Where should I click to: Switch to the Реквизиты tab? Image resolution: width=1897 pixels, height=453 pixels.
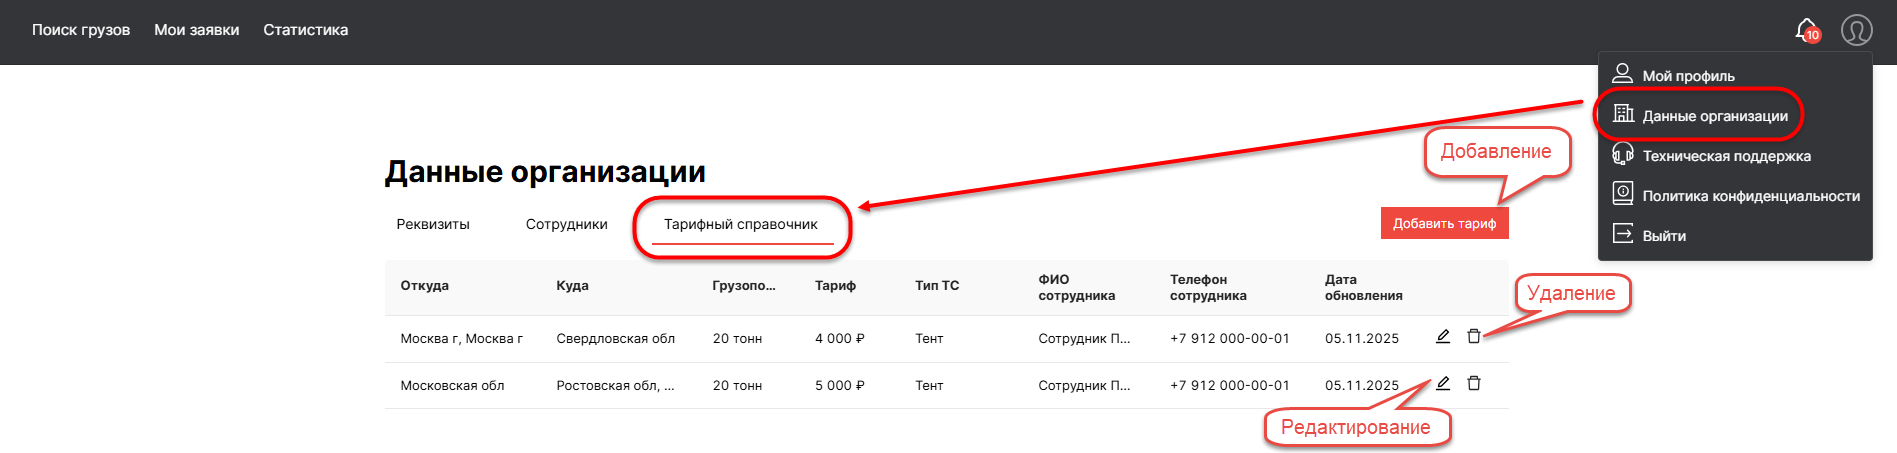(433, 224)
